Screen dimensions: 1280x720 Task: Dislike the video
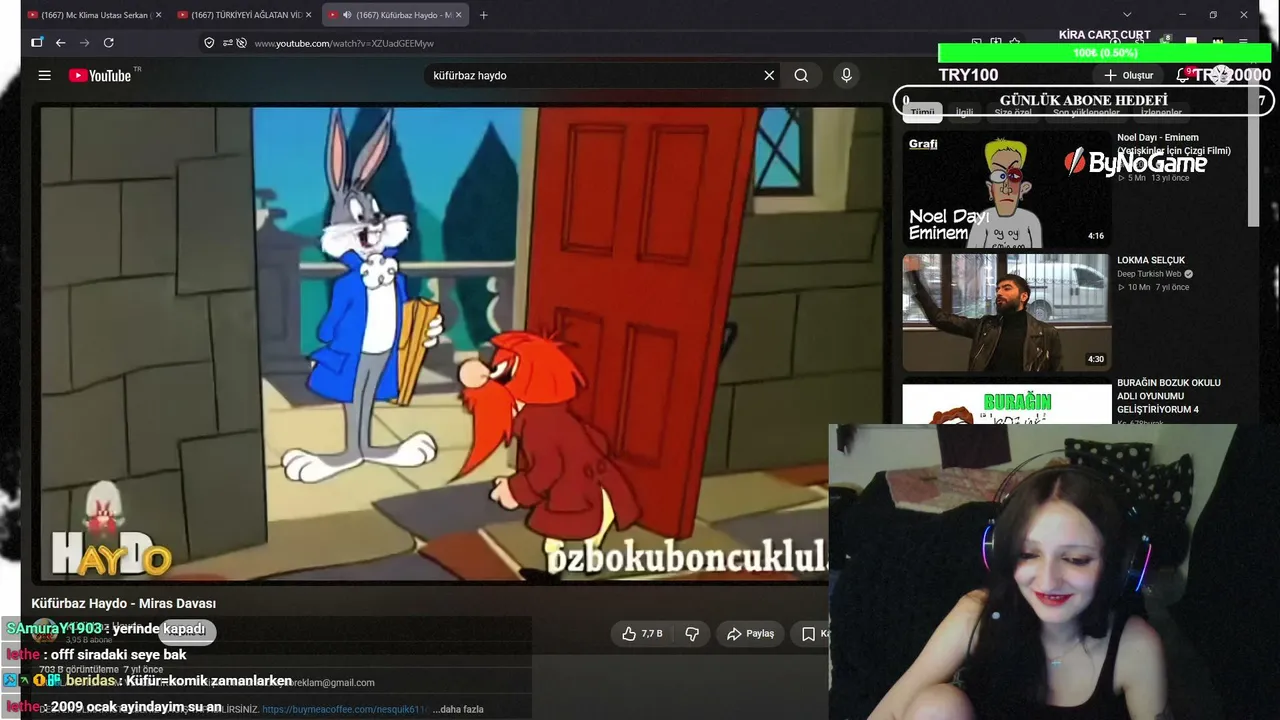click(x=691, y=633)
